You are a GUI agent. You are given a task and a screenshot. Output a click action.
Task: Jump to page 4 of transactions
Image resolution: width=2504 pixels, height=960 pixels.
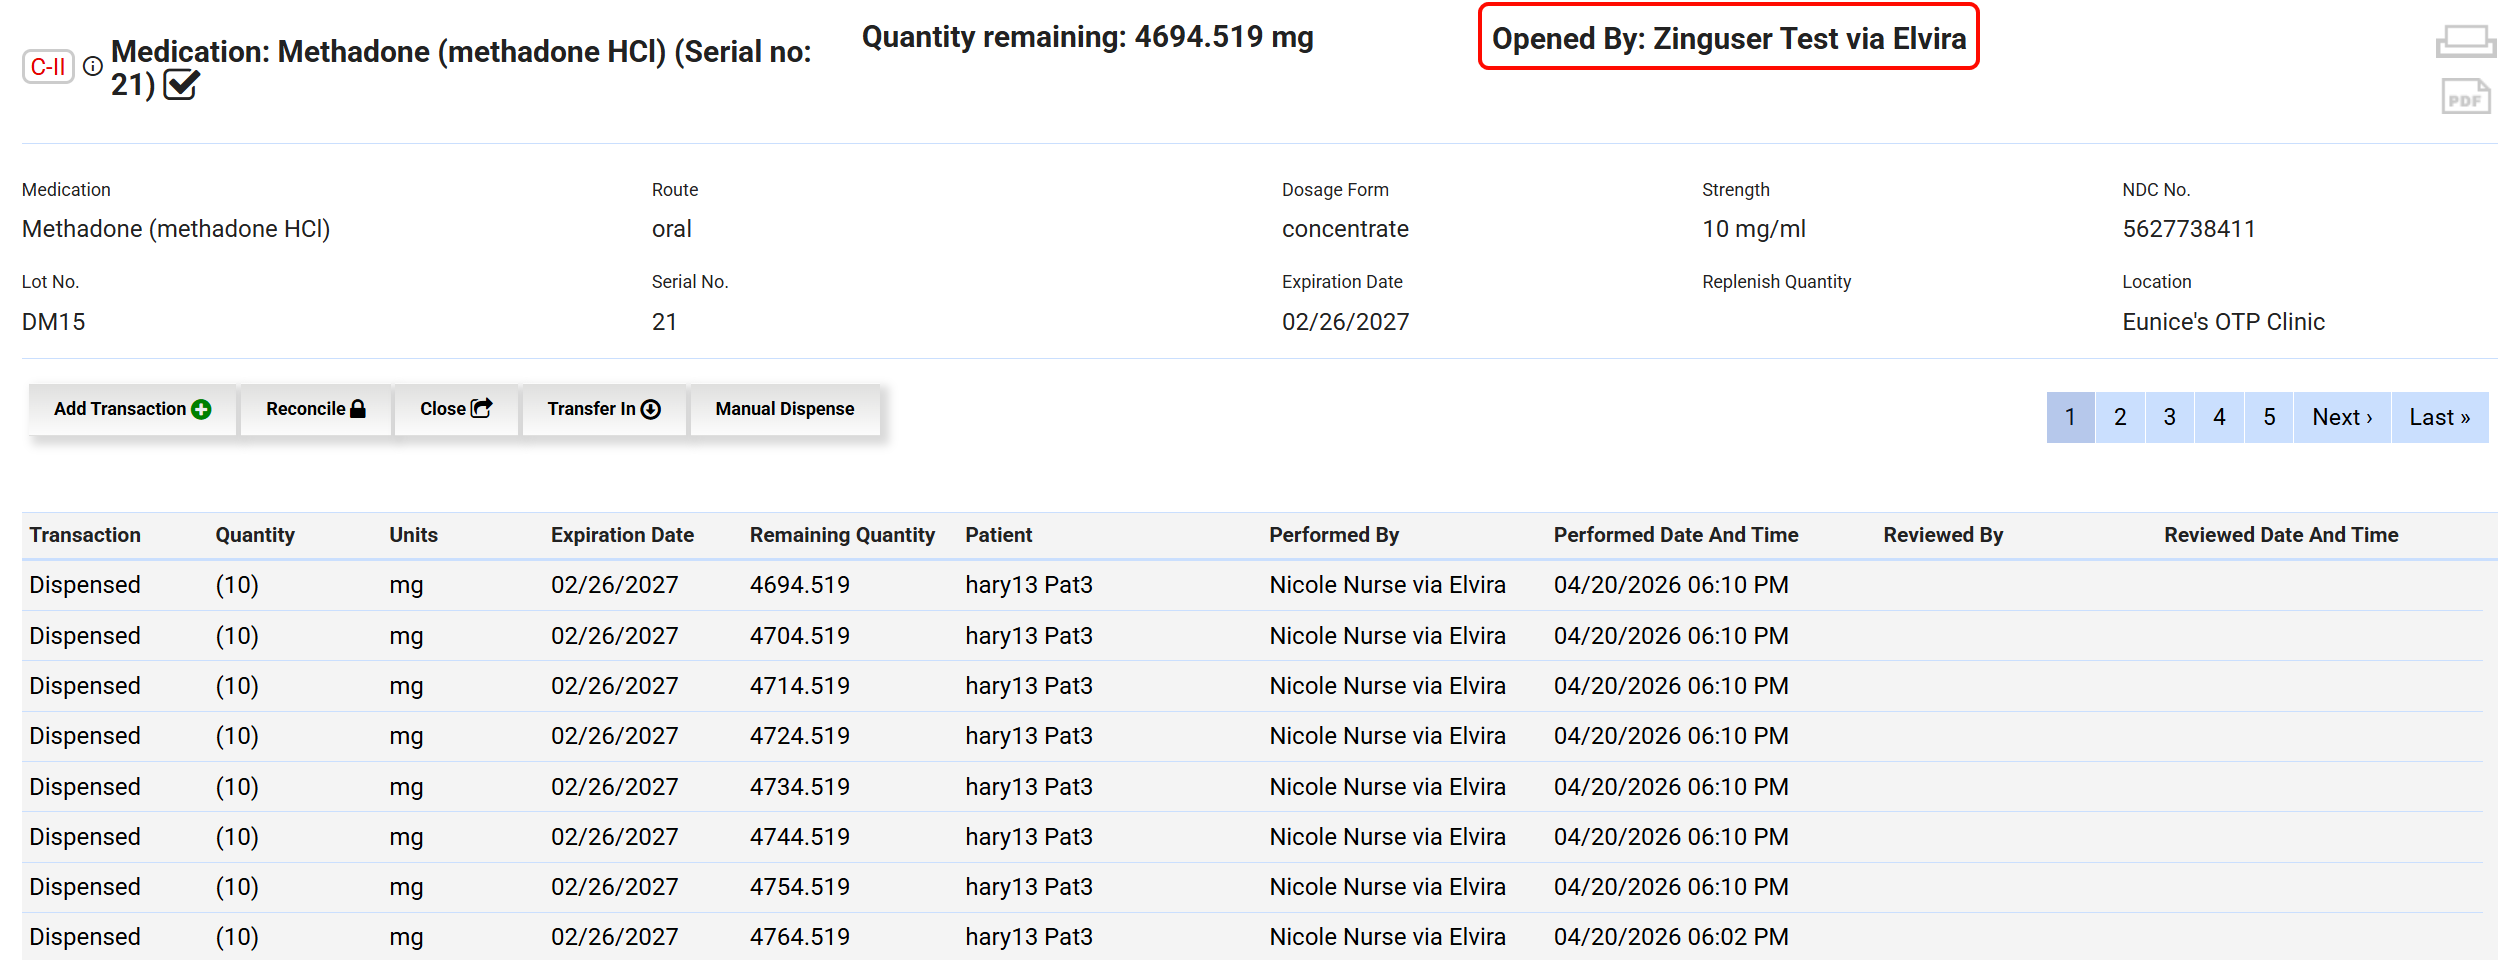2219,417
